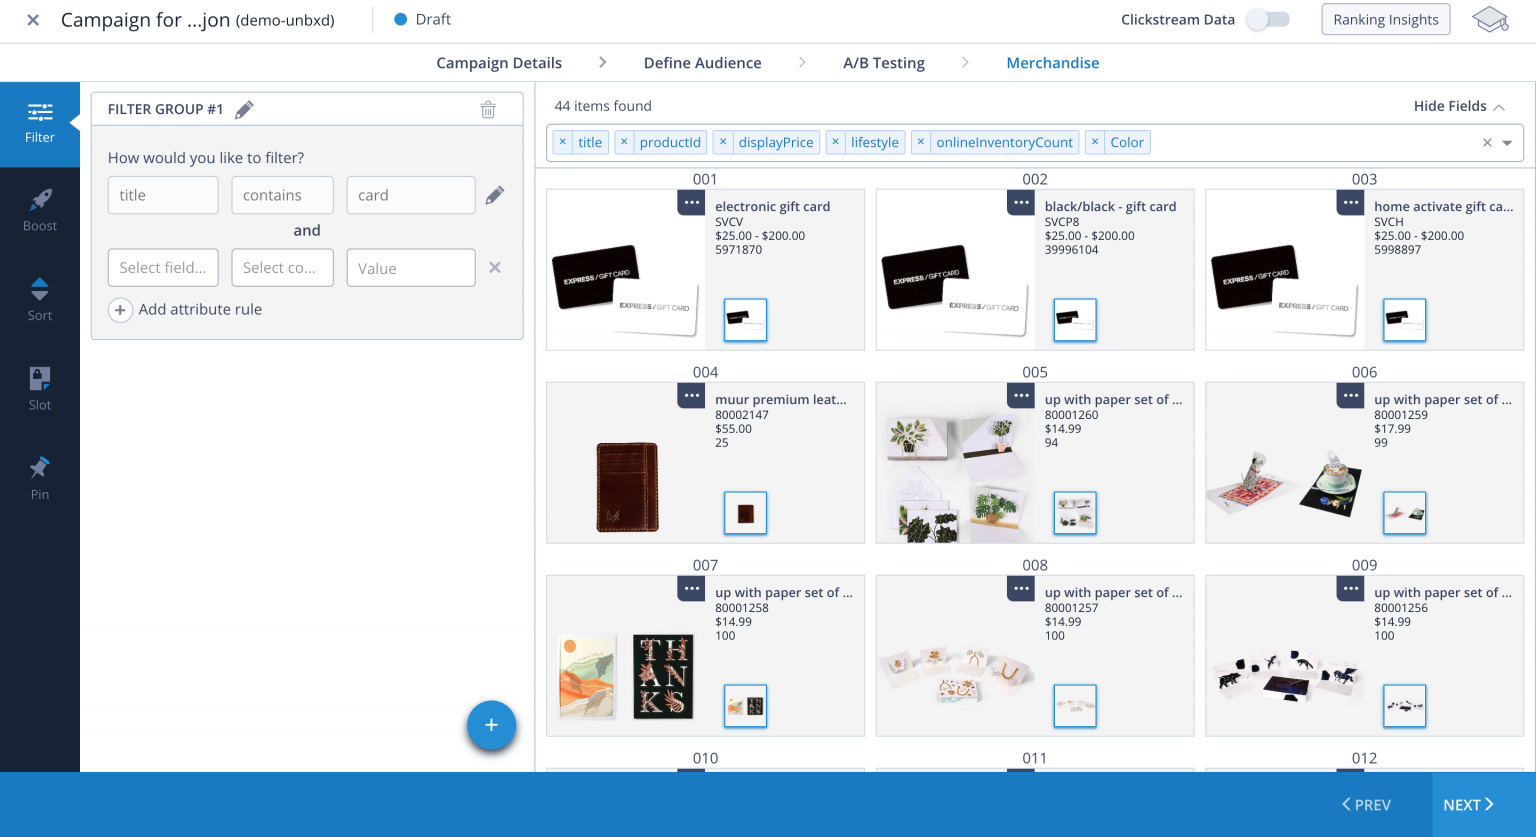Remove the onlineInventoryCount field chip
This screenshot has width=1536, height=837.
921,142
